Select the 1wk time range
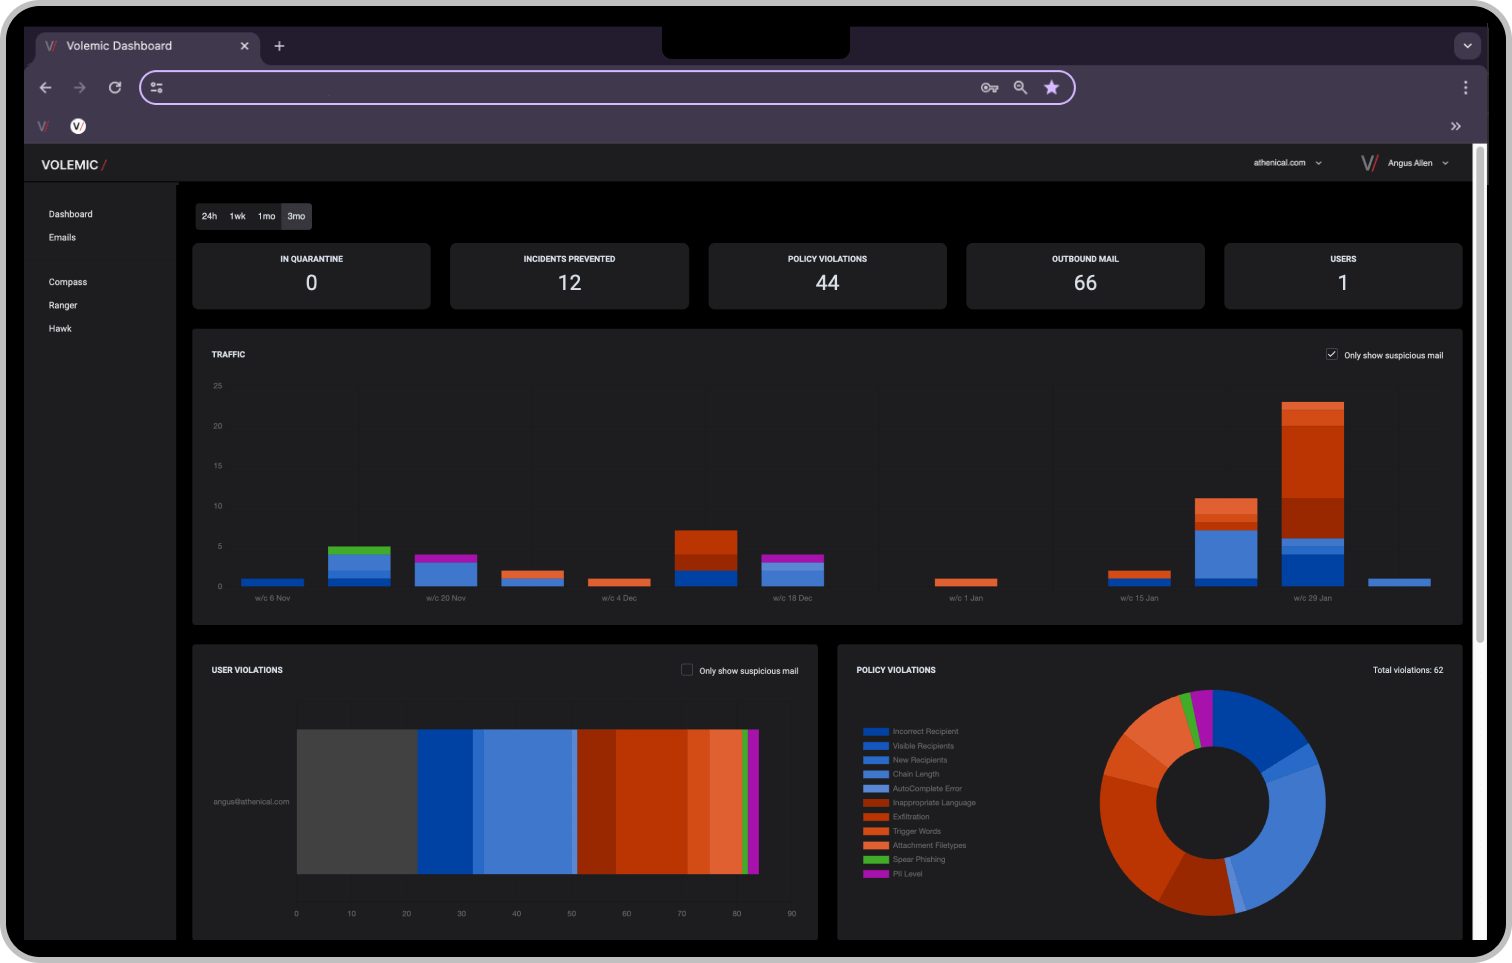 pos(237,216)
